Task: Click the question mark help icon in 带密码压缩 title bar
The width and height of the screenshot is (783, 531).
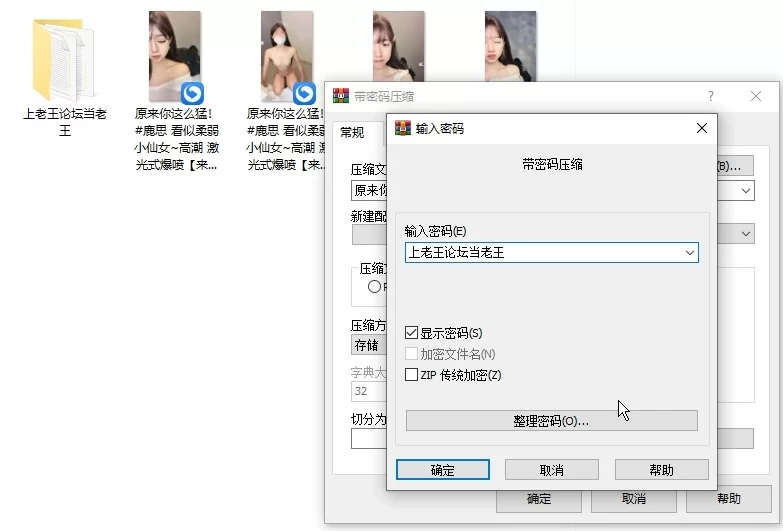Action: pyautogui.click(x=711, y=96)
